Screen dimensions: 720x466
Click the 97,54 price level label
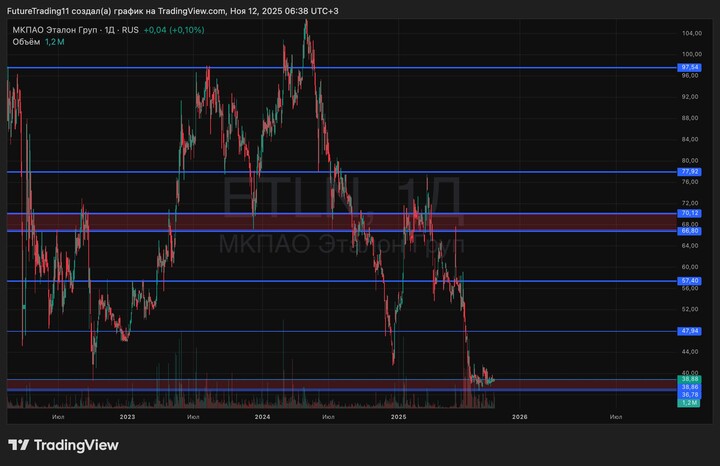tap(689, 68)
